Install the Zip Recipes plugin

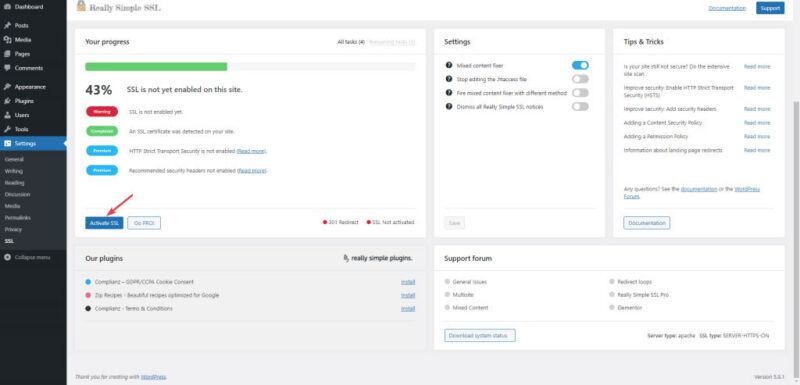pyautogui.click(x=408, y=295)
